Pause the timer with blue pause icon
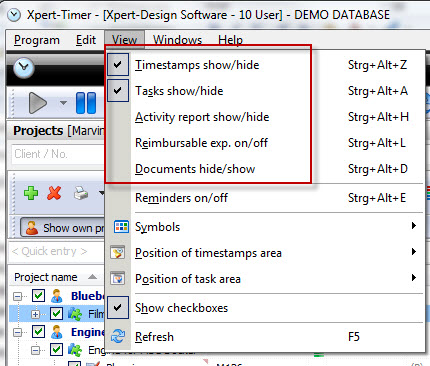Viewport: 430px width, 366px height. click(86, 103)
